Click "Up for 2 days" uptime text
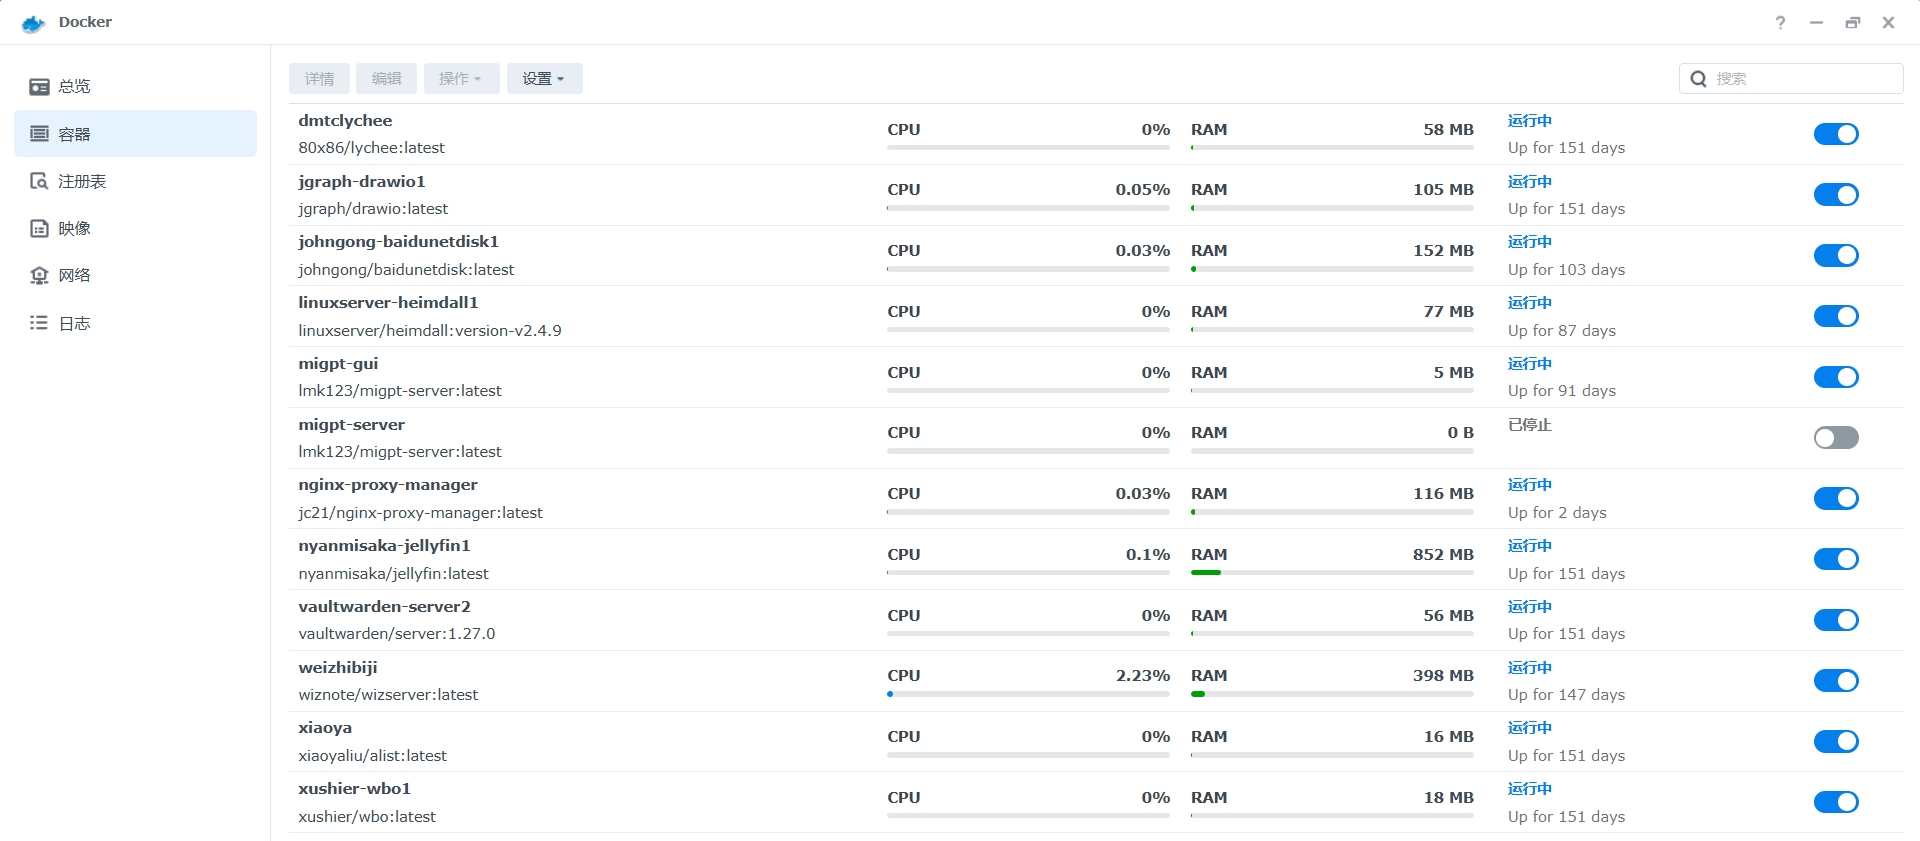The image size is (1920, 841). 1557,513
